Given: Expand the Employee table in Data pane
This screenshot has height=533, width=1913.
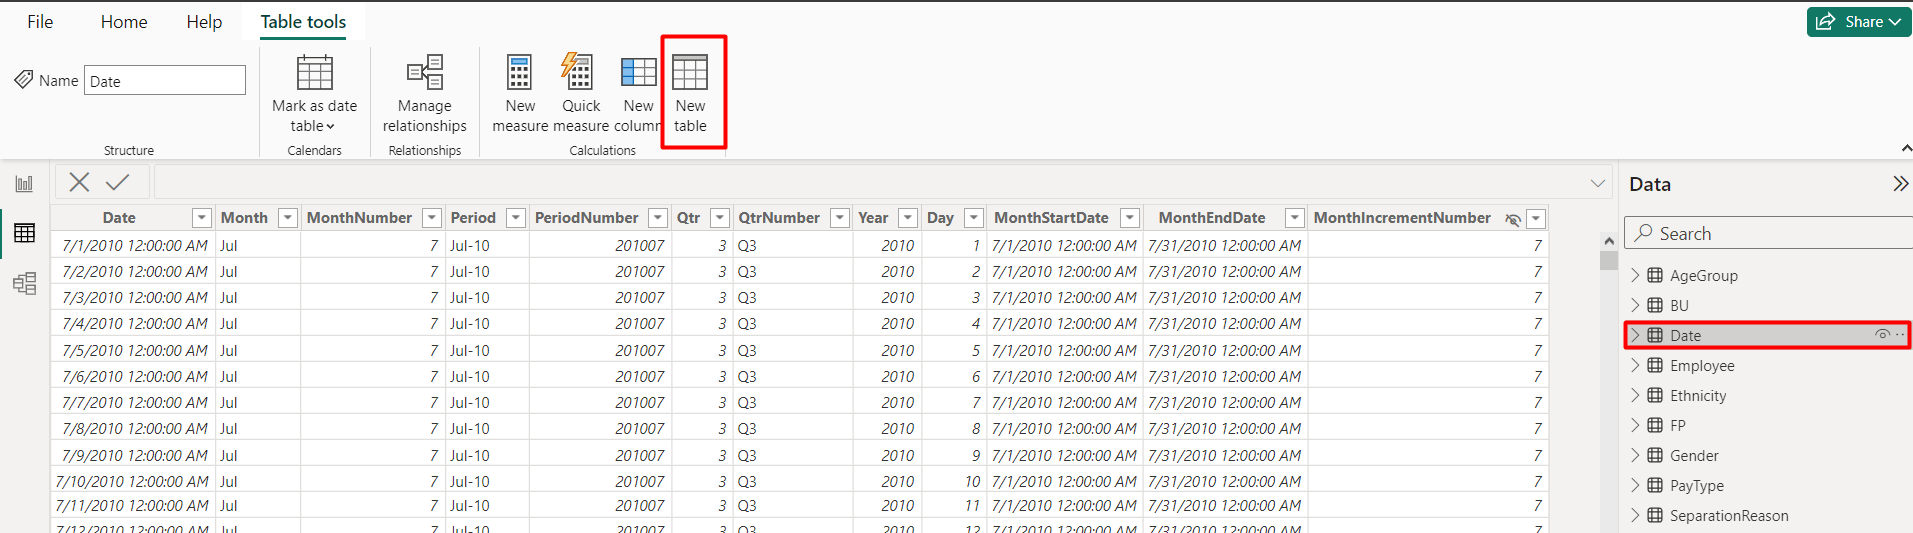Looking at the screenshot, I should tap(1635, 365).
